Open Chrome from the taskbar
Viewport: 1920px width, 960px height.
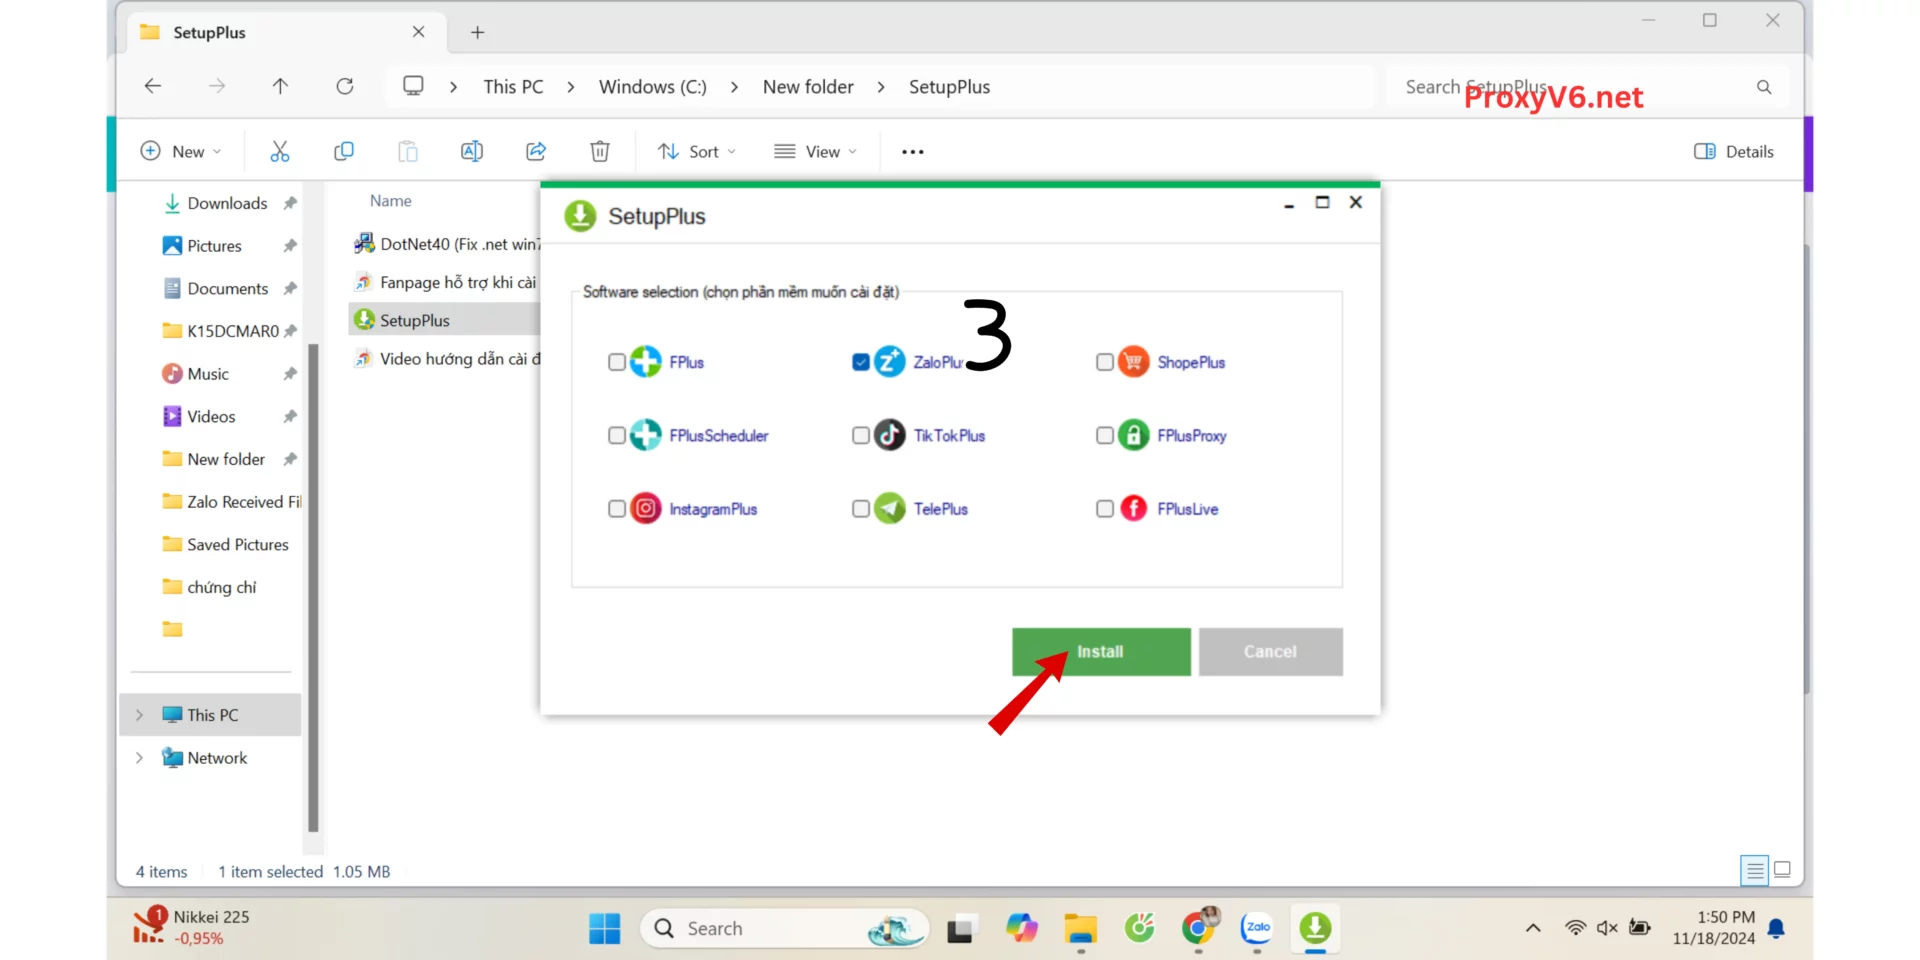point(1198,929)
